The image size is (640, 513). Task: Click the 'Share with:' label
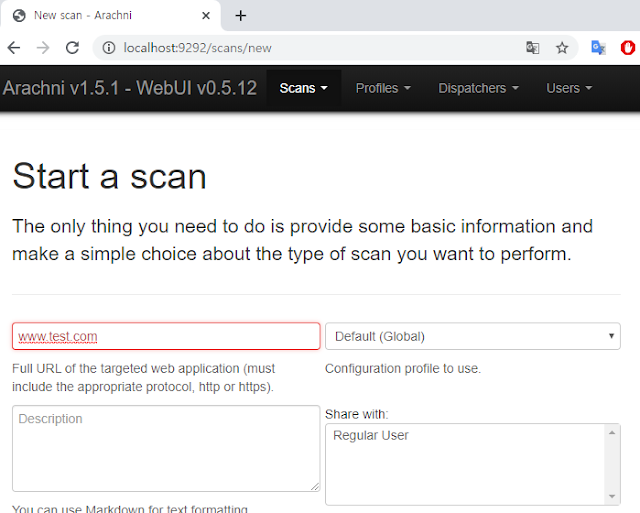[x=356, y=414]
